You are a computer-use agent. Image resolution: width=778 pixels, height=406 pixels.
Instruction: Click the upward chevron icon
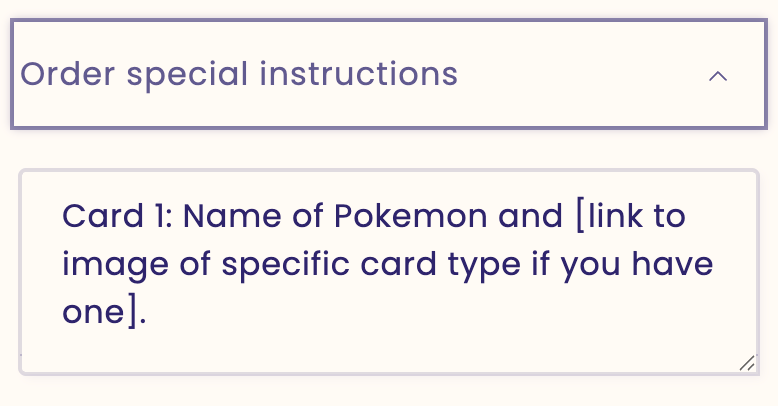[x=717, y=76]
